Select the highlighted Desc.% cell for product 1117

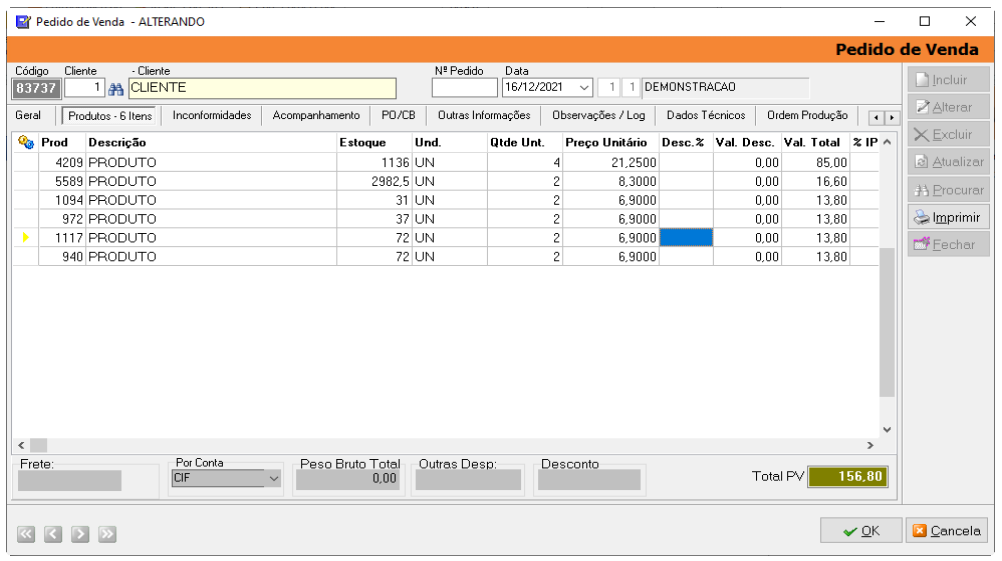coord(685,238)
